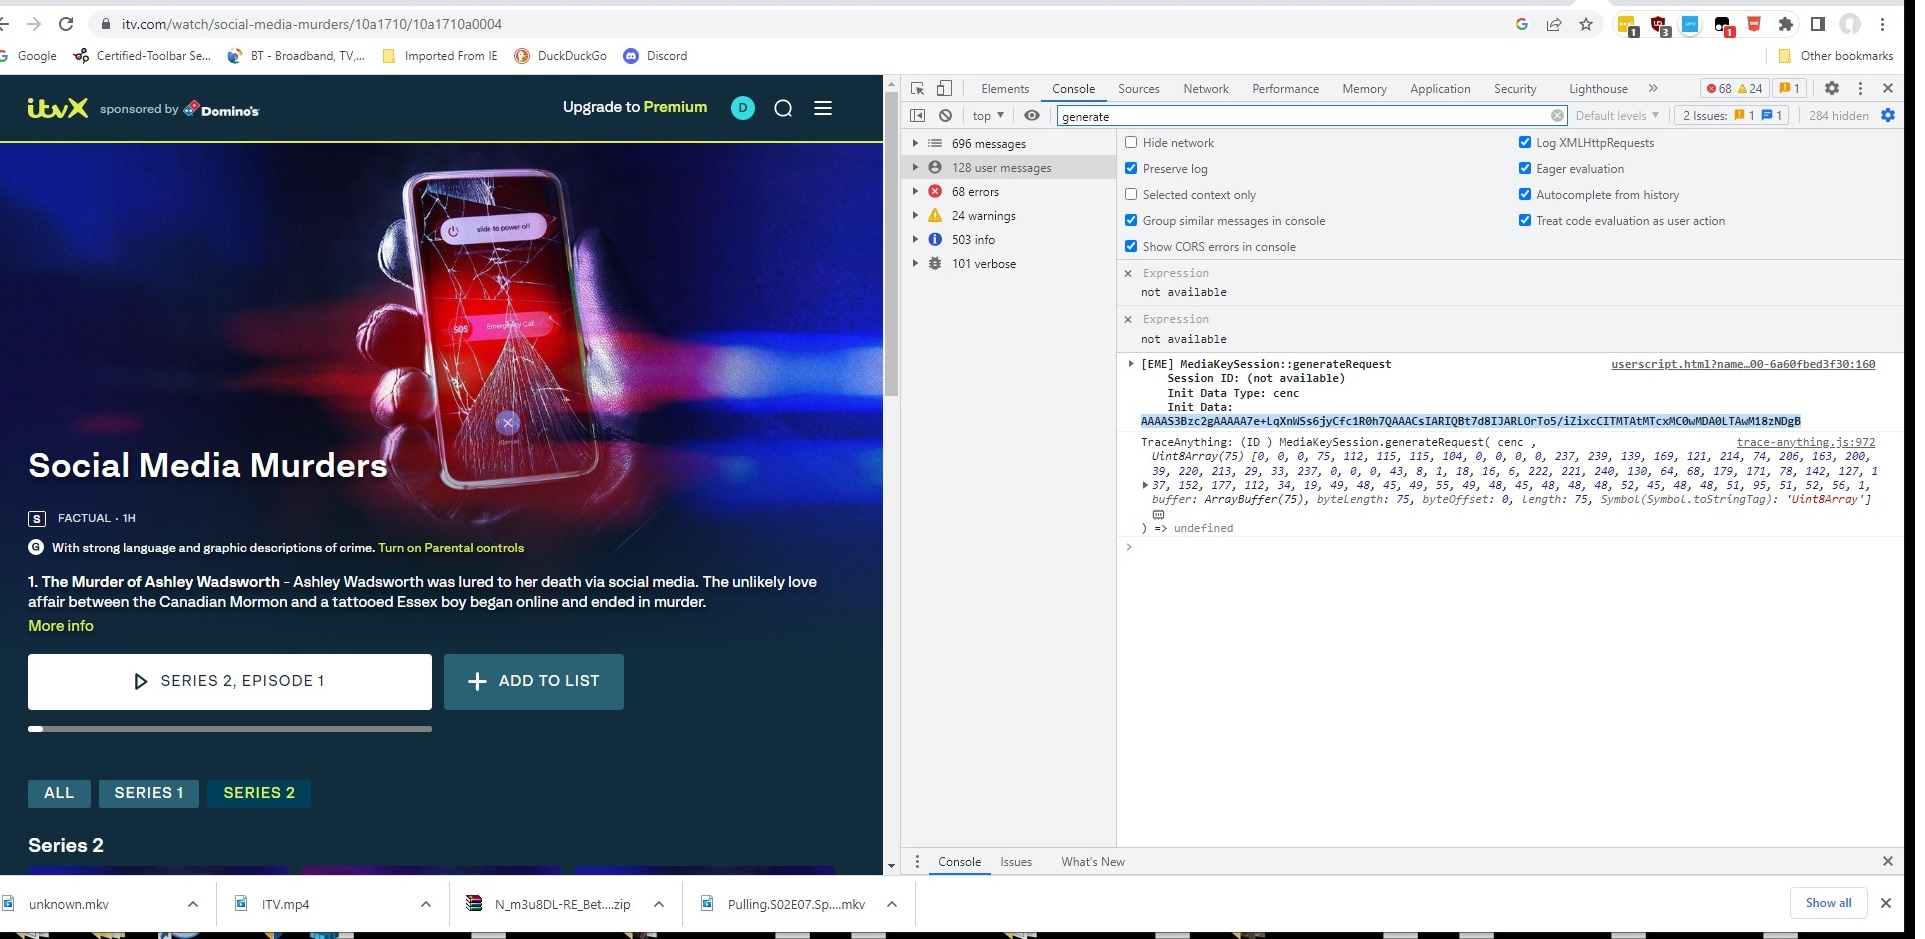This screenshot has height=939, width=1925.
Task: Show more DevTools tabs chevron
Action: (1653, 88)
